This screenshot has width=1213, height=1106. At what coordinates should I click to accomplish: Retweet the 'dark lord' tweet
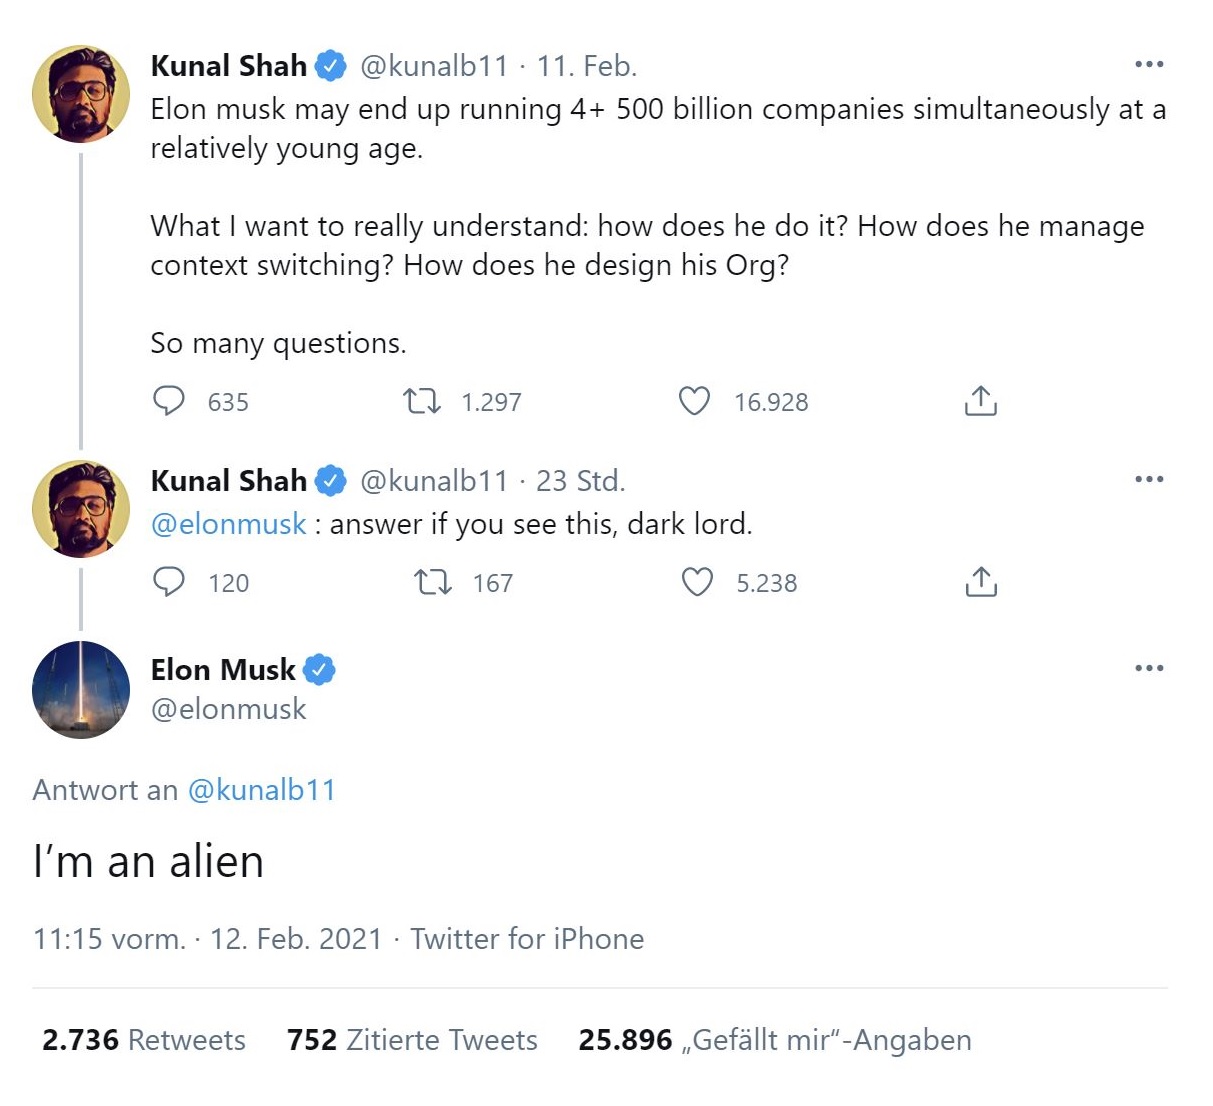[432, 582]
